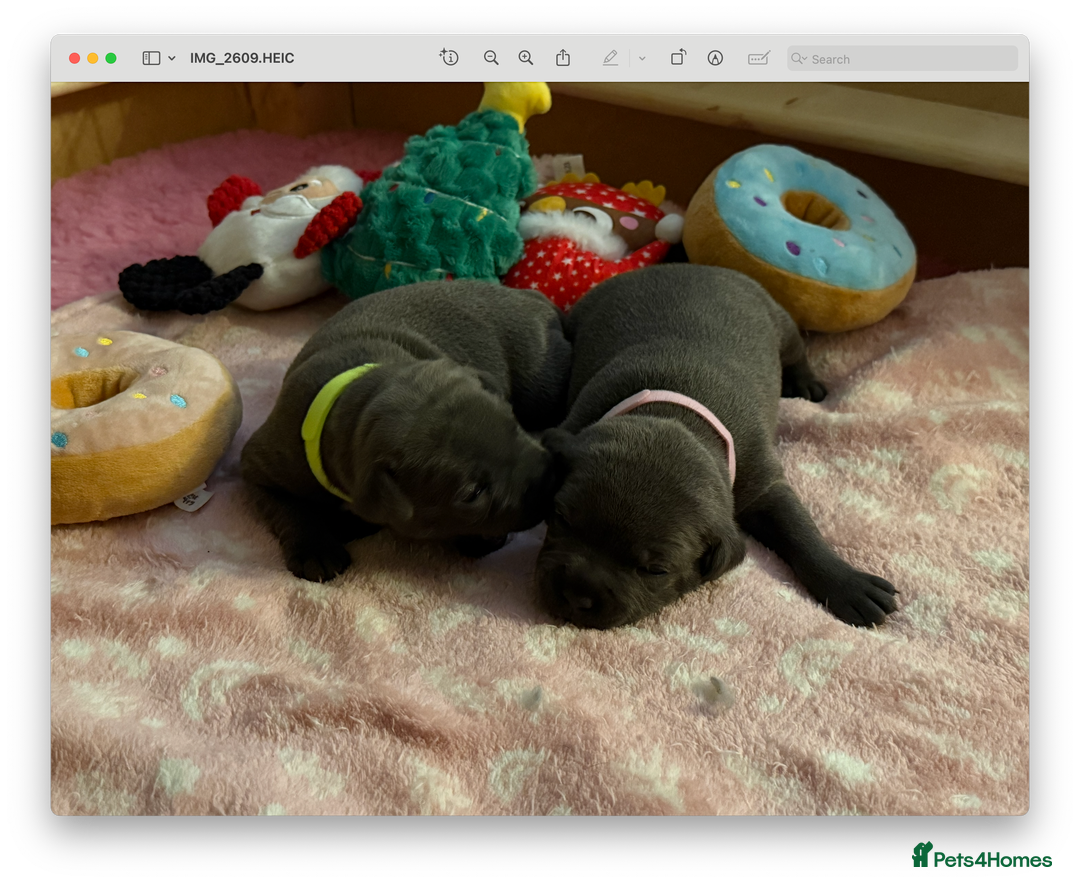Viewport: 1080px width, 883px height.
Task: Expand the sidebar view options chevron
Action: coord(170,58)
